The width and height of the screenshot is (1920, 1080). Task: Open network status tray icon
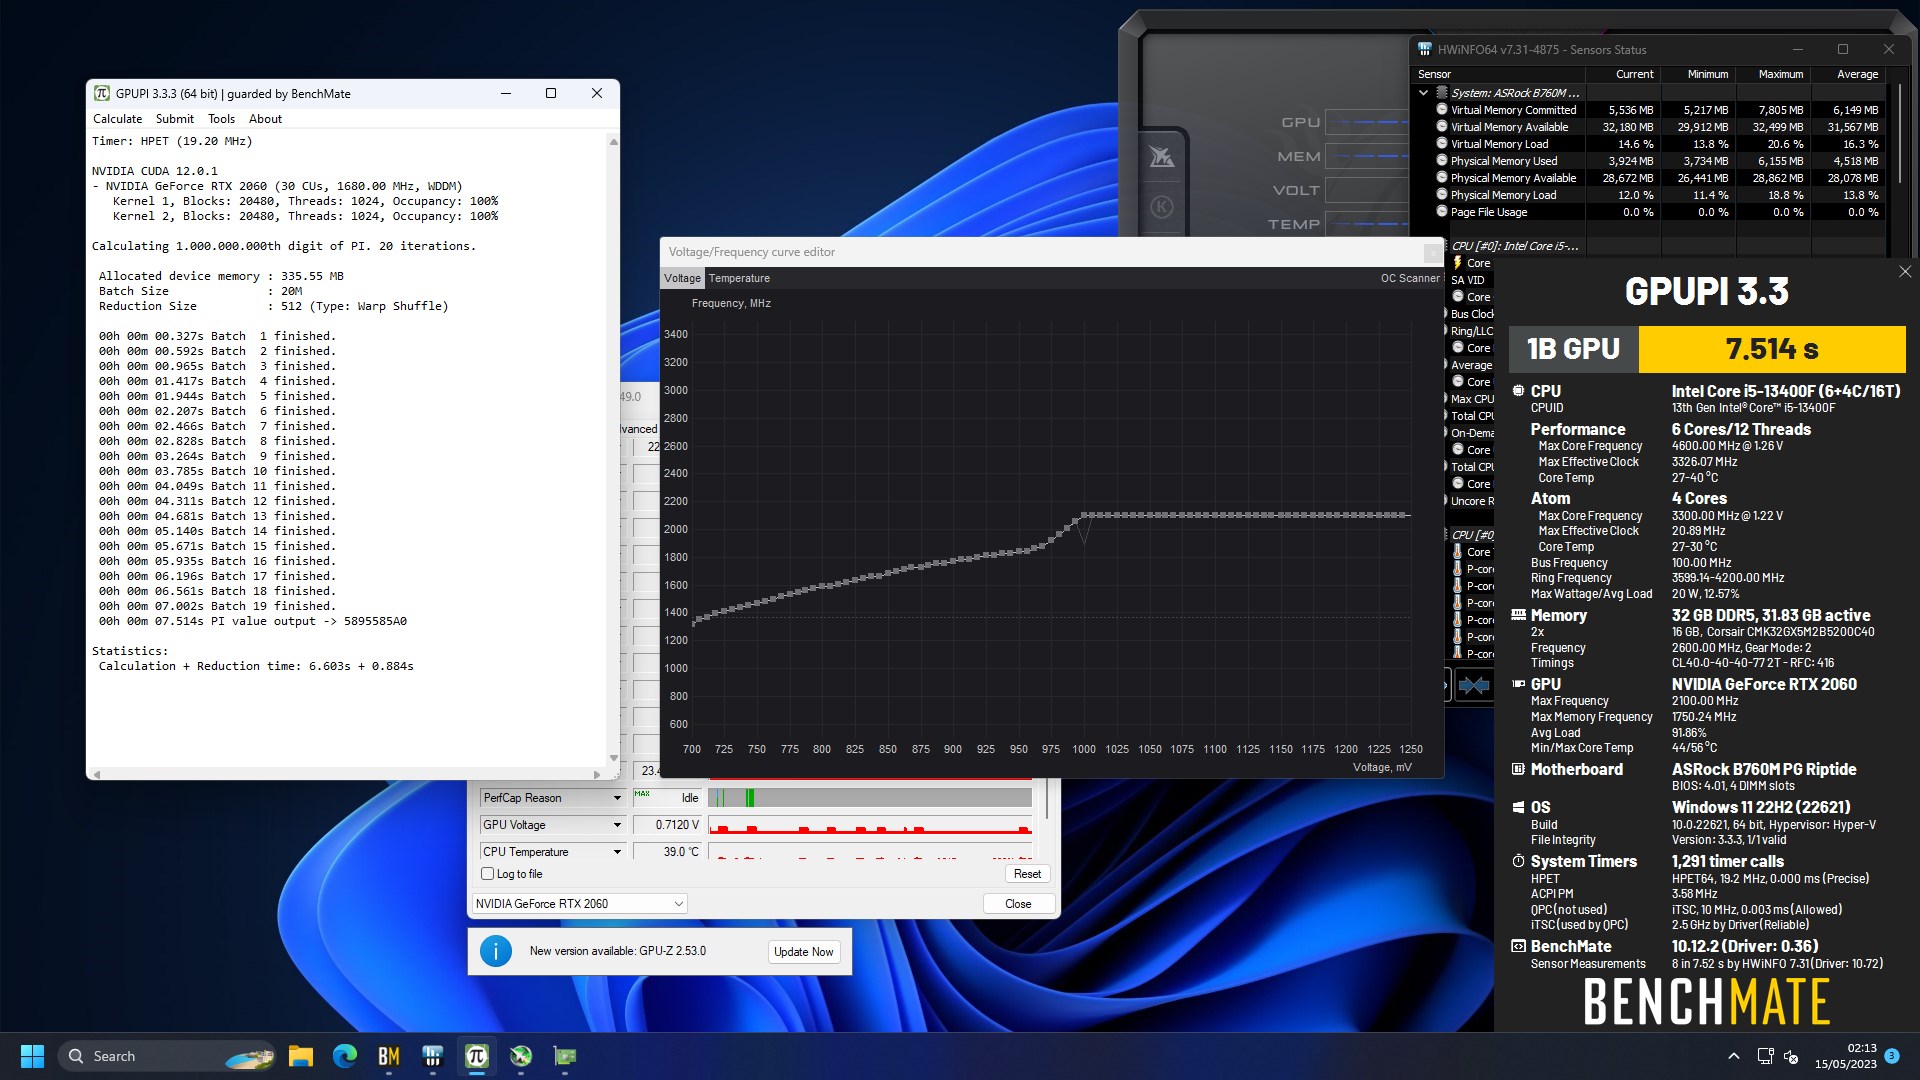click(x=1765, y=1056)
